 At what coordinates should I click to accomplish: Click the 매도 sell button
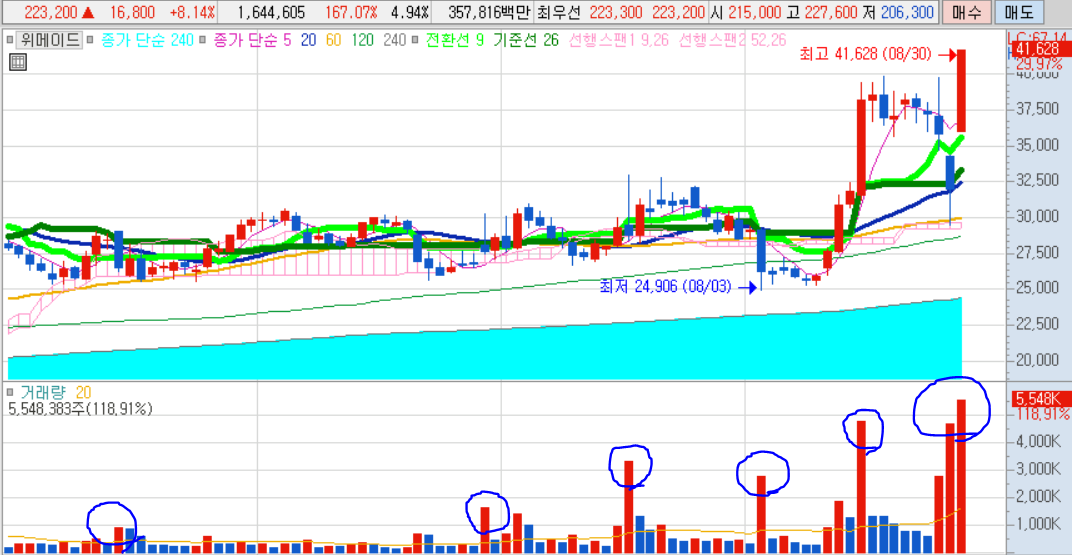coord(1019,12)
